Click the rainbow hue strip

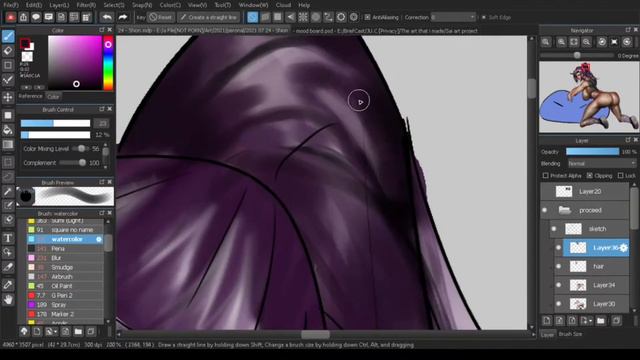tap(108, 63)
